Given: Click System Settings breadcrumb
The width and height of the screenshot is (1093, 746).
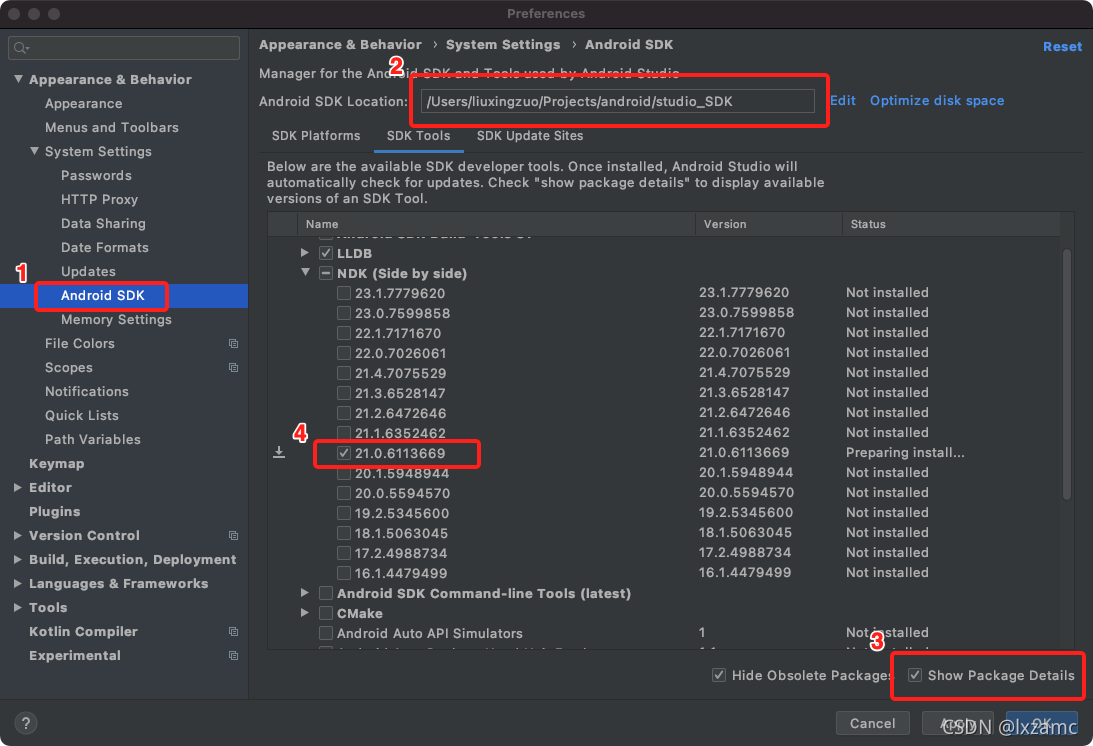Looking at the screenshot, I should pos(503,45).
